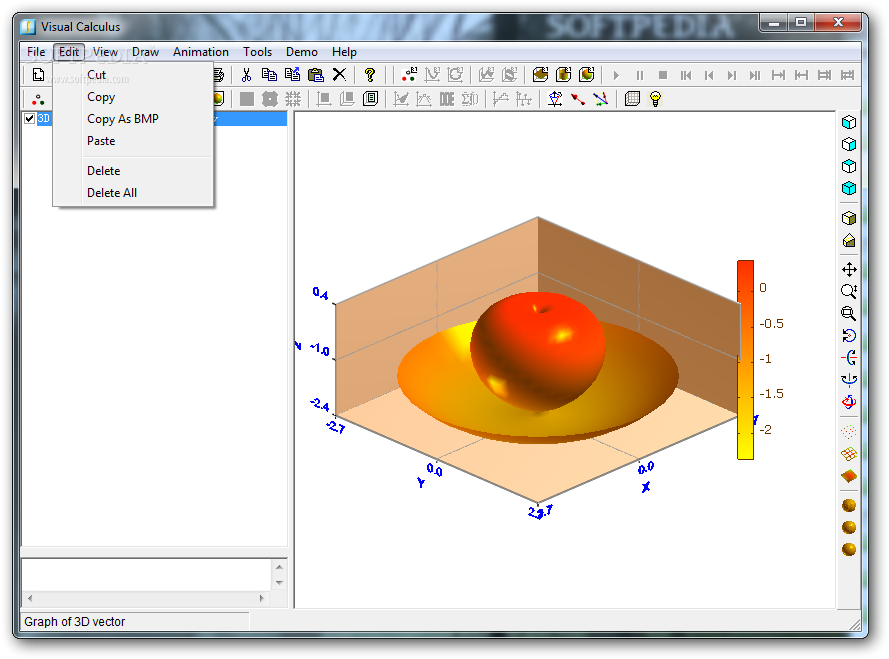
Task: Click the three colored dots icon
Action: [x=38, y=100]
